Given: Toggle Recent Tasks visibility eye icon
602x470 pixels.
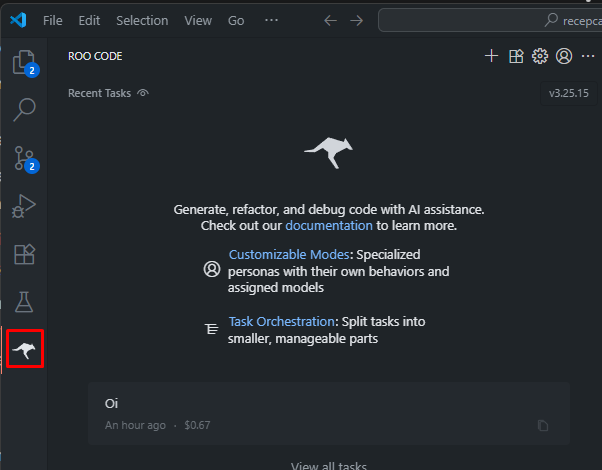Looking at the screenshot, I should [x=143, y=93].
